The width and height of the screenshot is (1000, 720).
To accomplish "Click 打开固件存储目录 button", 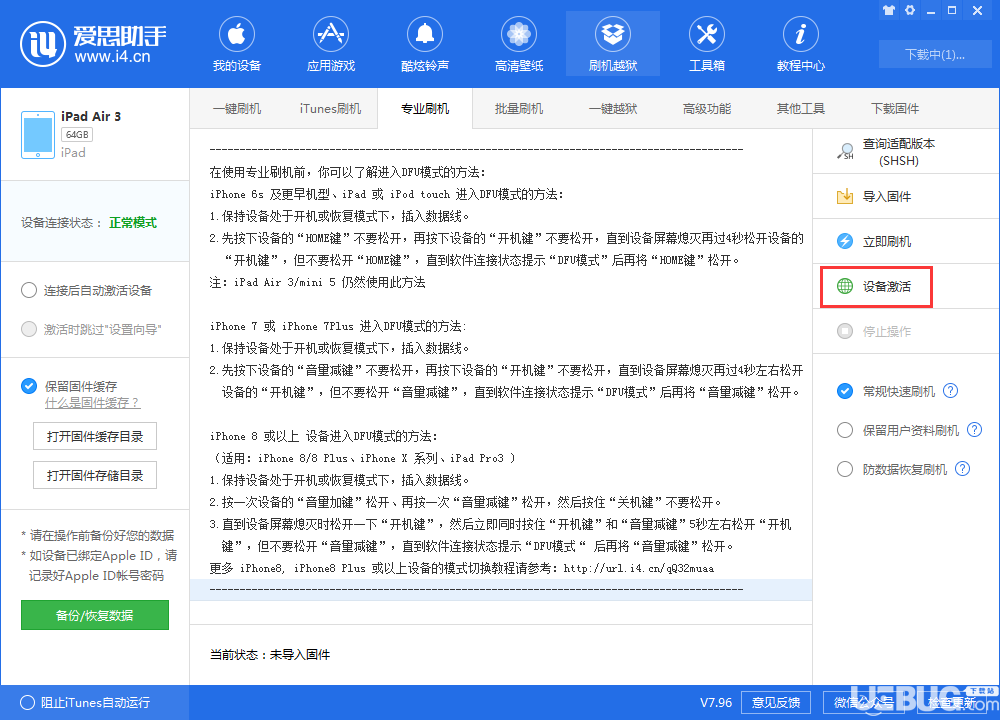I will click(x=94, y=475).
